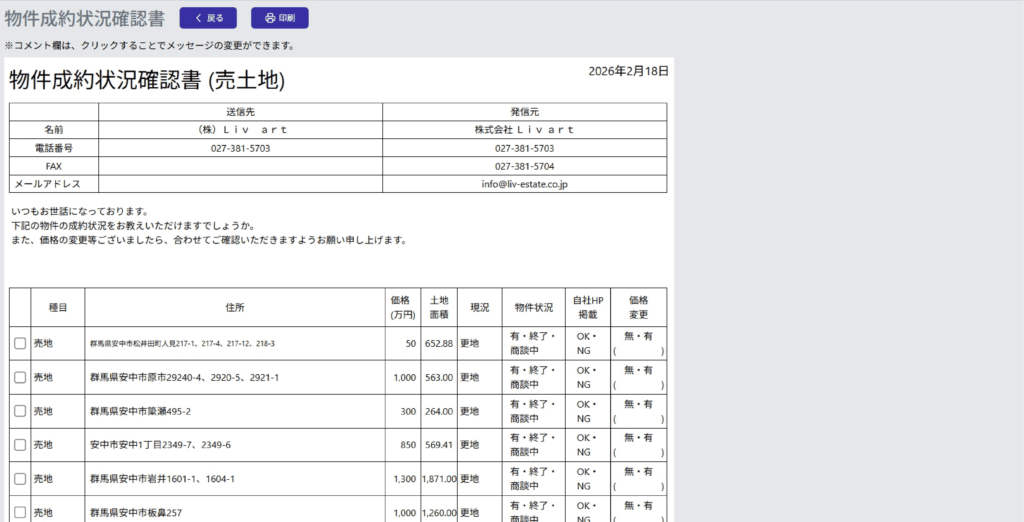Enable the checkbox for 安中1丁目2349-7 row
The image size is (1024, 522).
[20, 445]
